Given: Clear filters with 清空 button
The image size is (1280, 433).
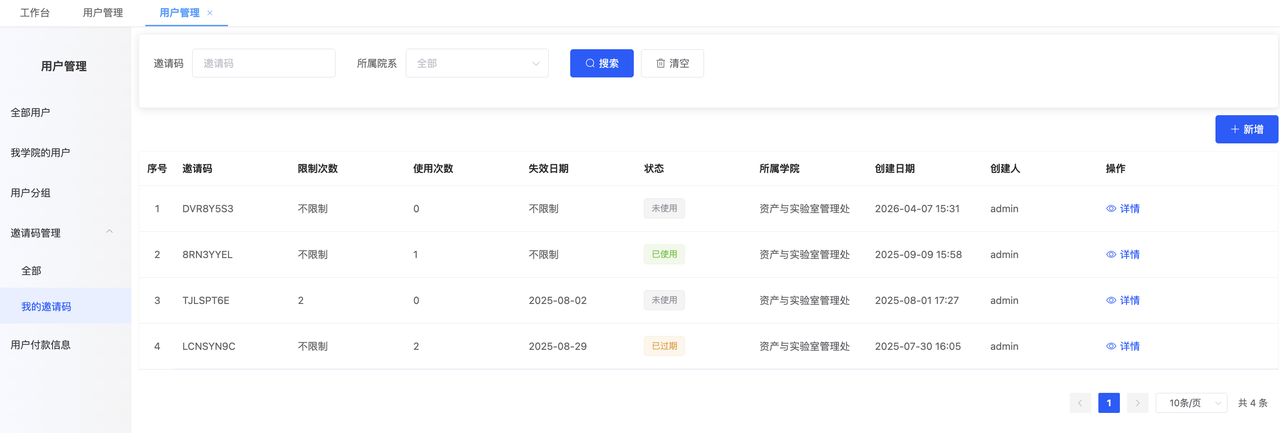Looking at the screenshot, I should tap(672, 63).
